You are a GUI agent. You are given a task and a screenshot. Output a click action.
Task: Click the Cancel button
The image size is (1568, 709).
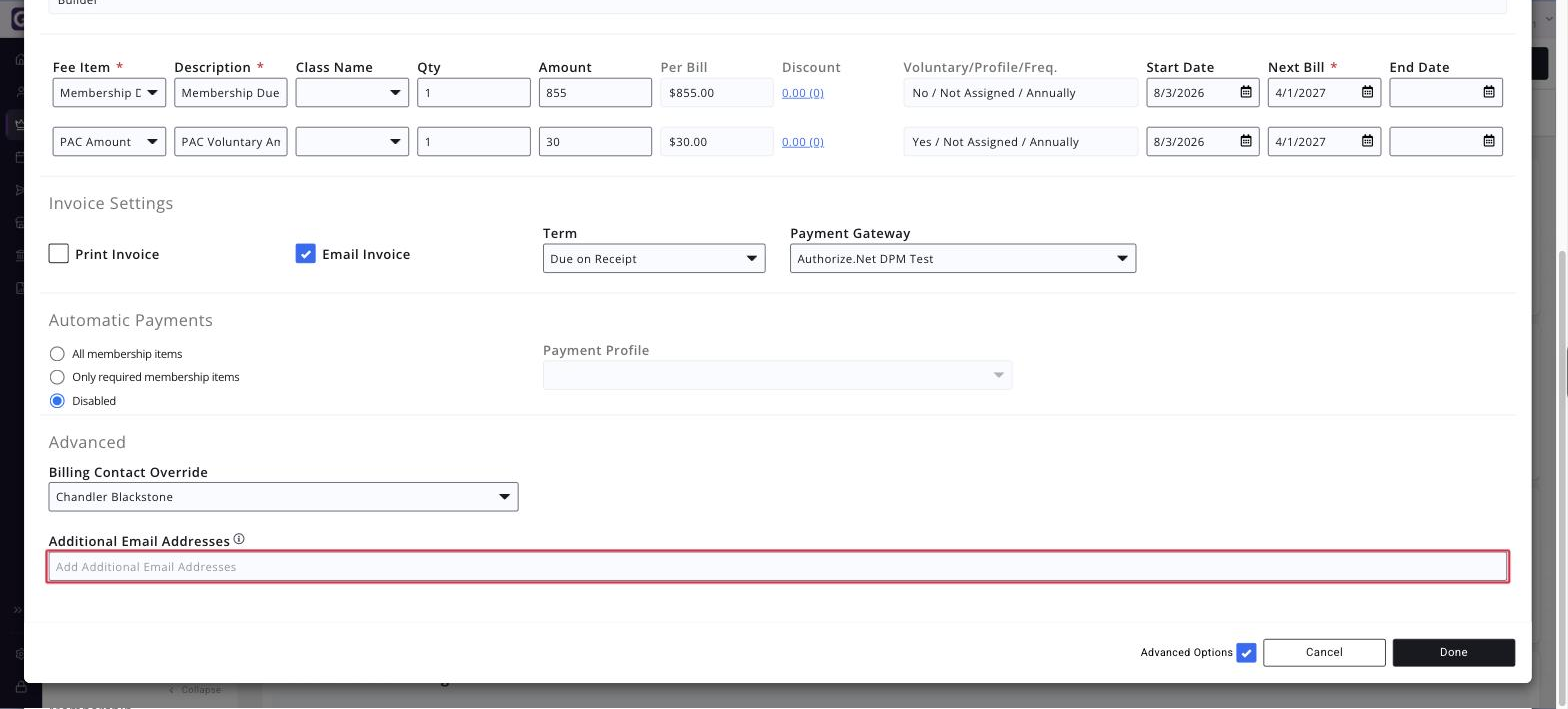pos(1324,653)
